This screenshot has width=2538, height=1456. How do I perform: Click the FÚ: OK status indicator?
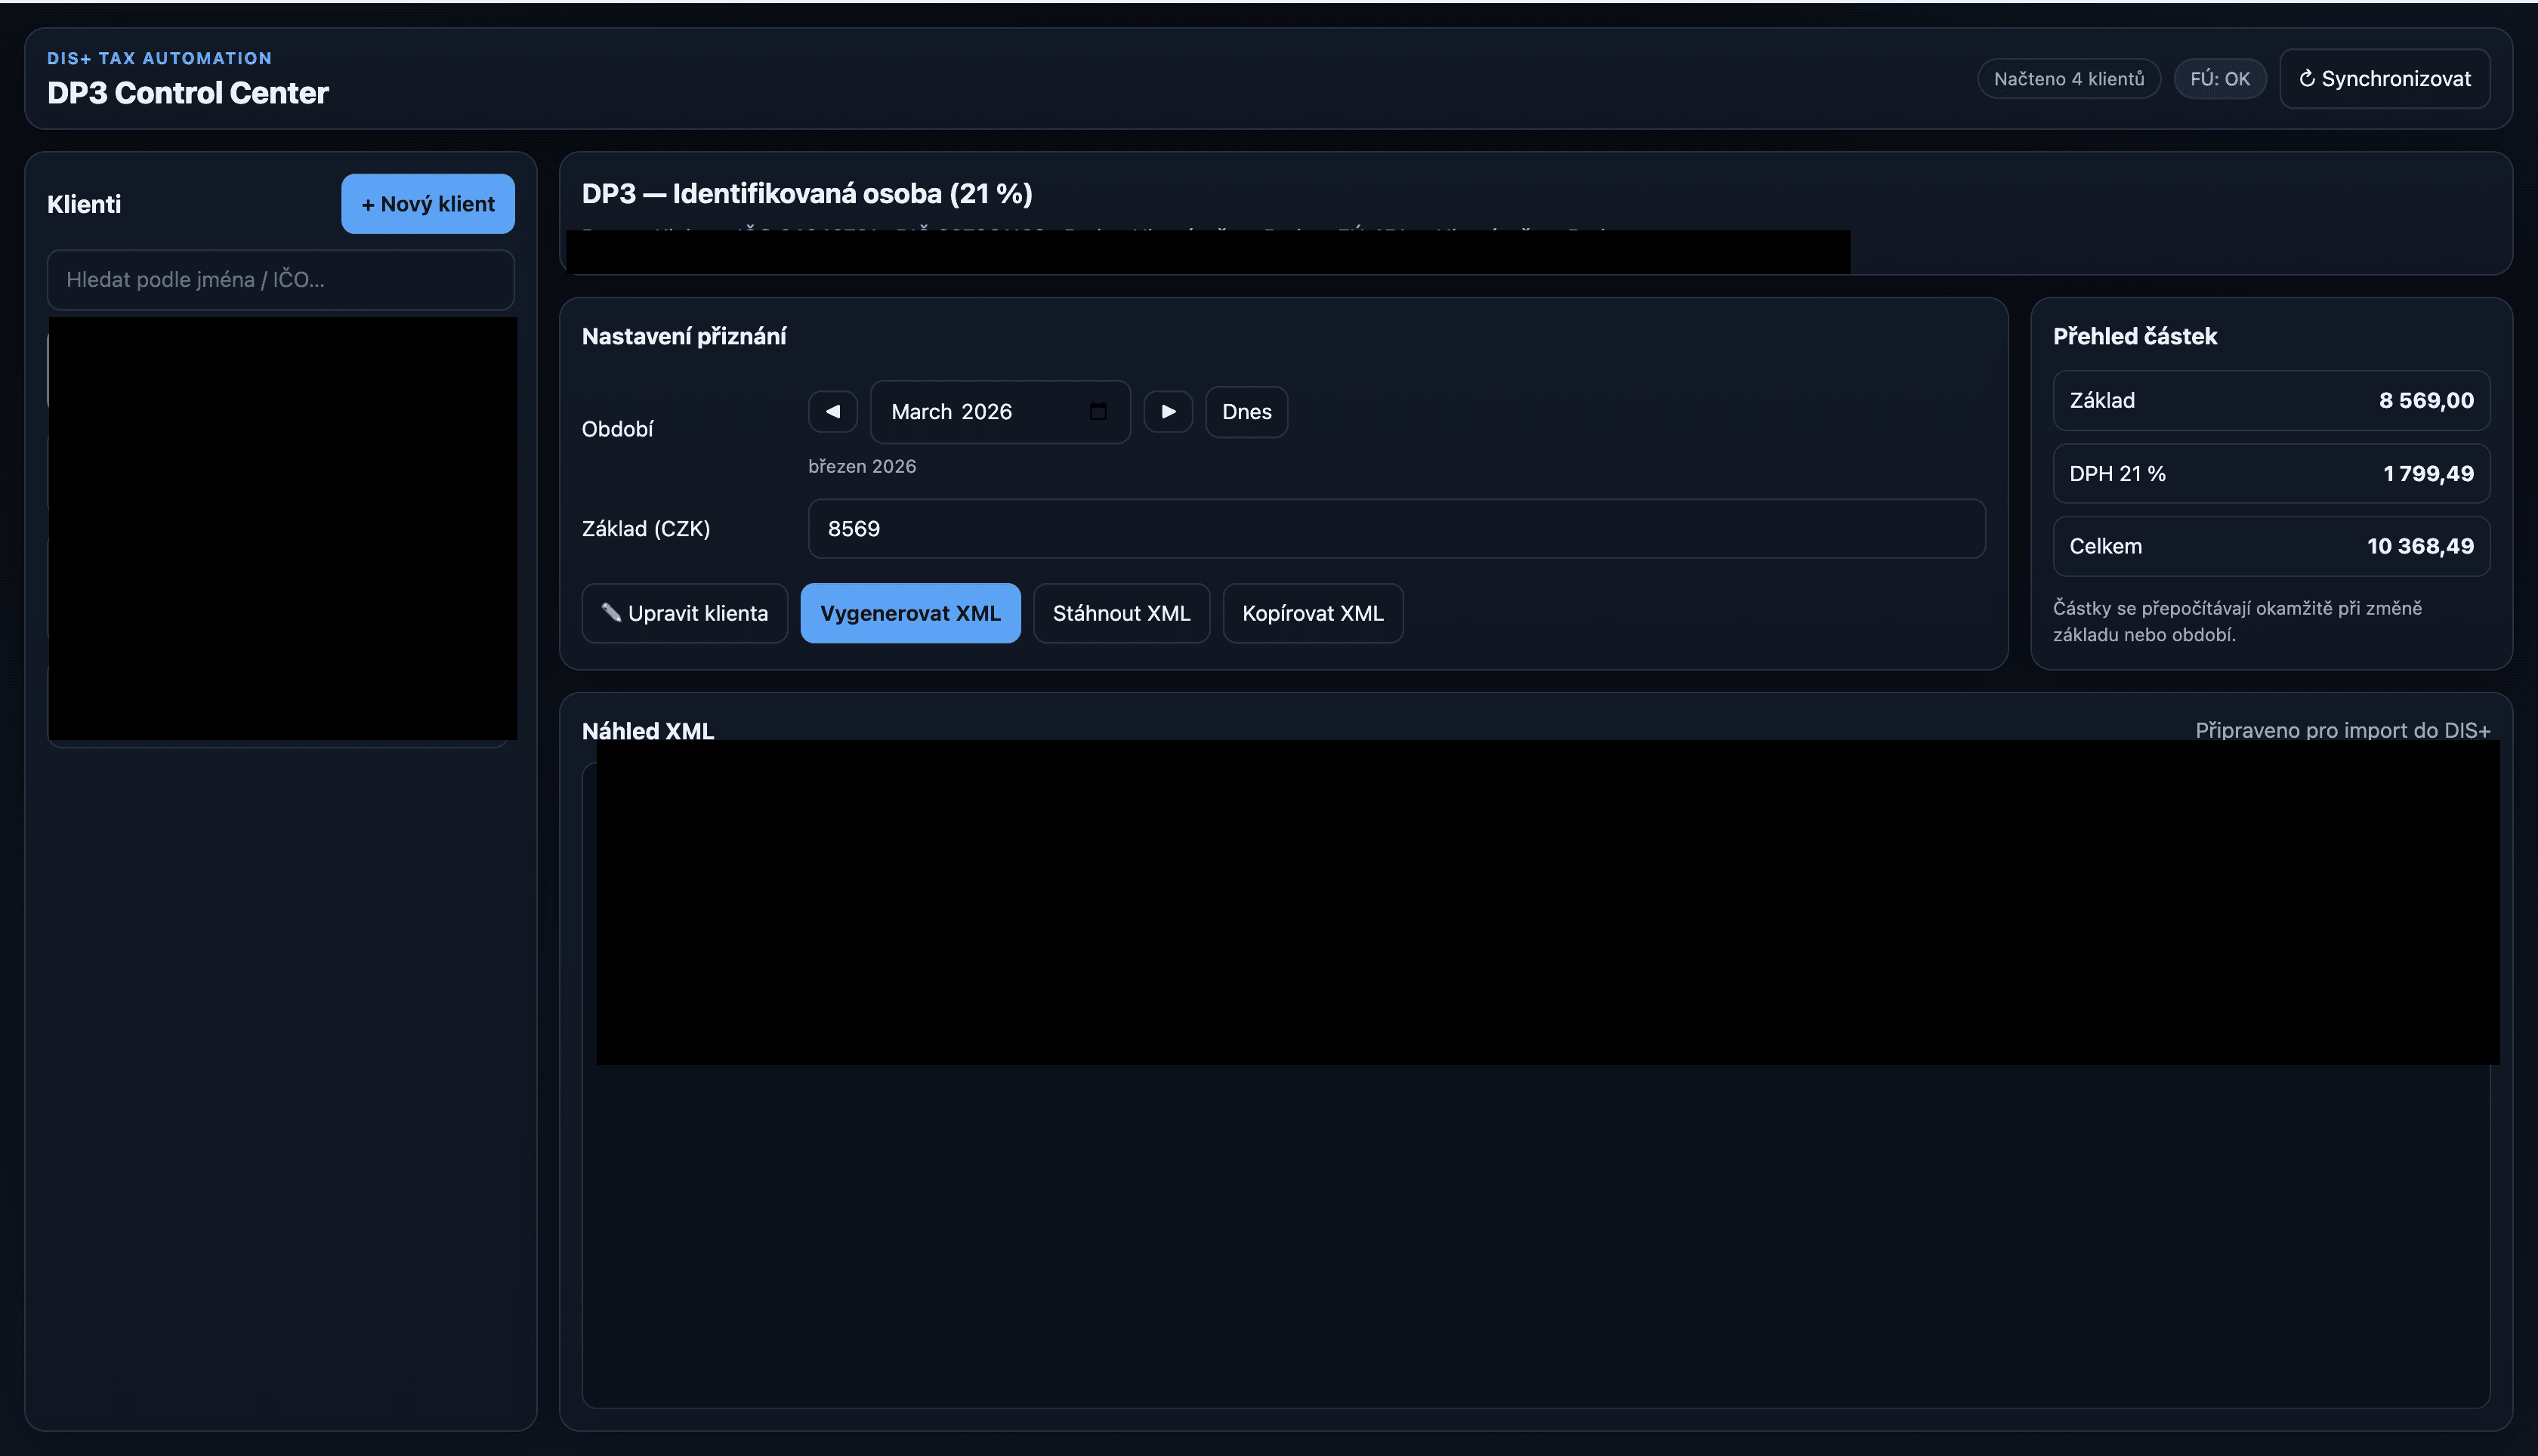tap(2219, 78)
